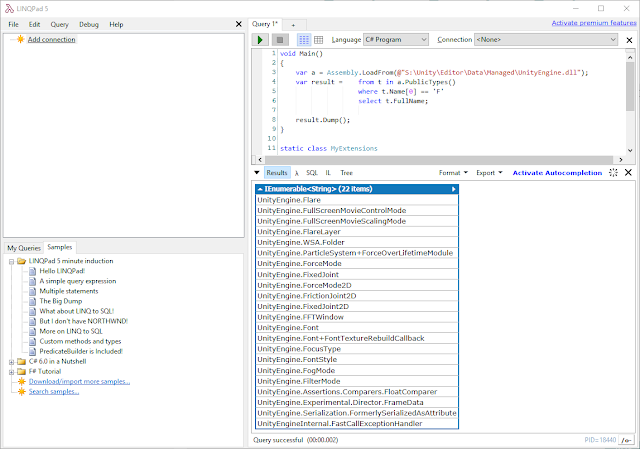Click the editor scroll down arrow
Screen dimensions: 640x449
tap(630, 150)
